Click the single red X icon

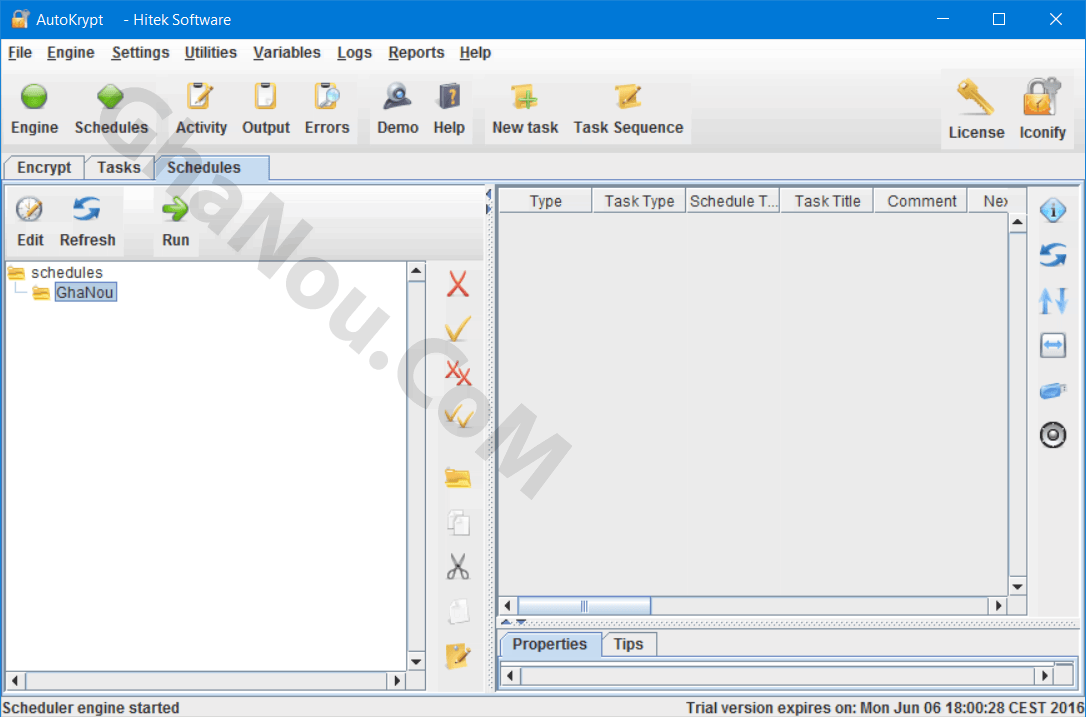pyautogui.click(x=458, y=284)
